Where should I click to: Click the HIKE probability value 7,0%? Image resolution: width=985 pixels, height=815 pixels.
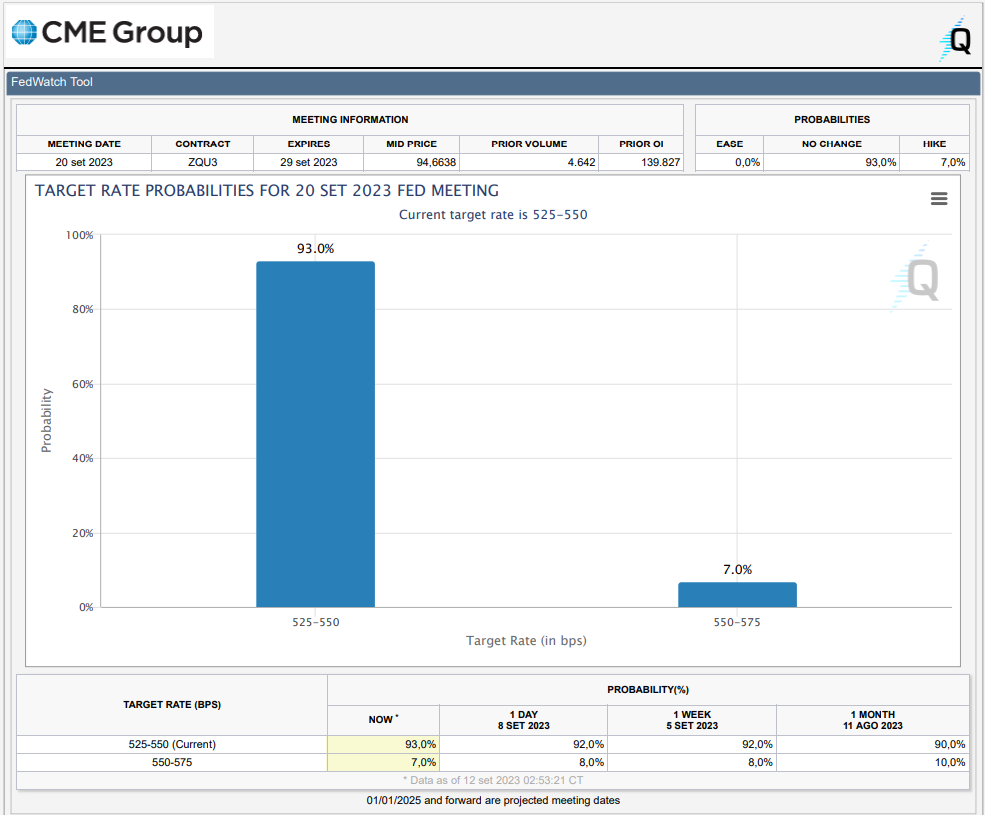coord(934,162)
